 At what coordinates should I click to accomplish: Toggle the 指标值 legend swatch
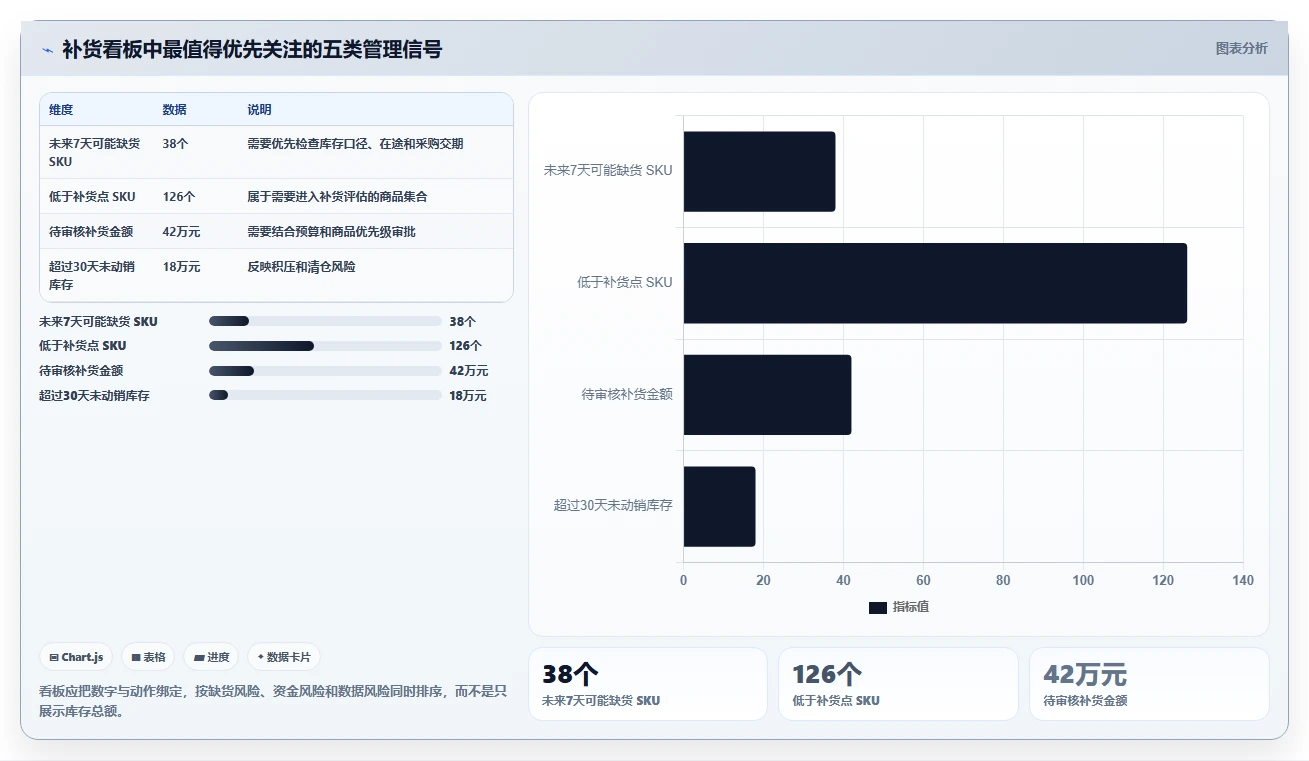(877, 608)
